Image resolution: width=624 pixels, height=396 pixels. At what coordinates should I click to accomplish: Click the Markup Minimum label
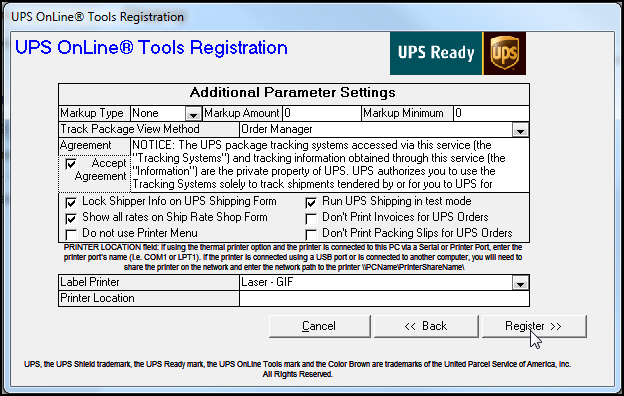(403, 113)
